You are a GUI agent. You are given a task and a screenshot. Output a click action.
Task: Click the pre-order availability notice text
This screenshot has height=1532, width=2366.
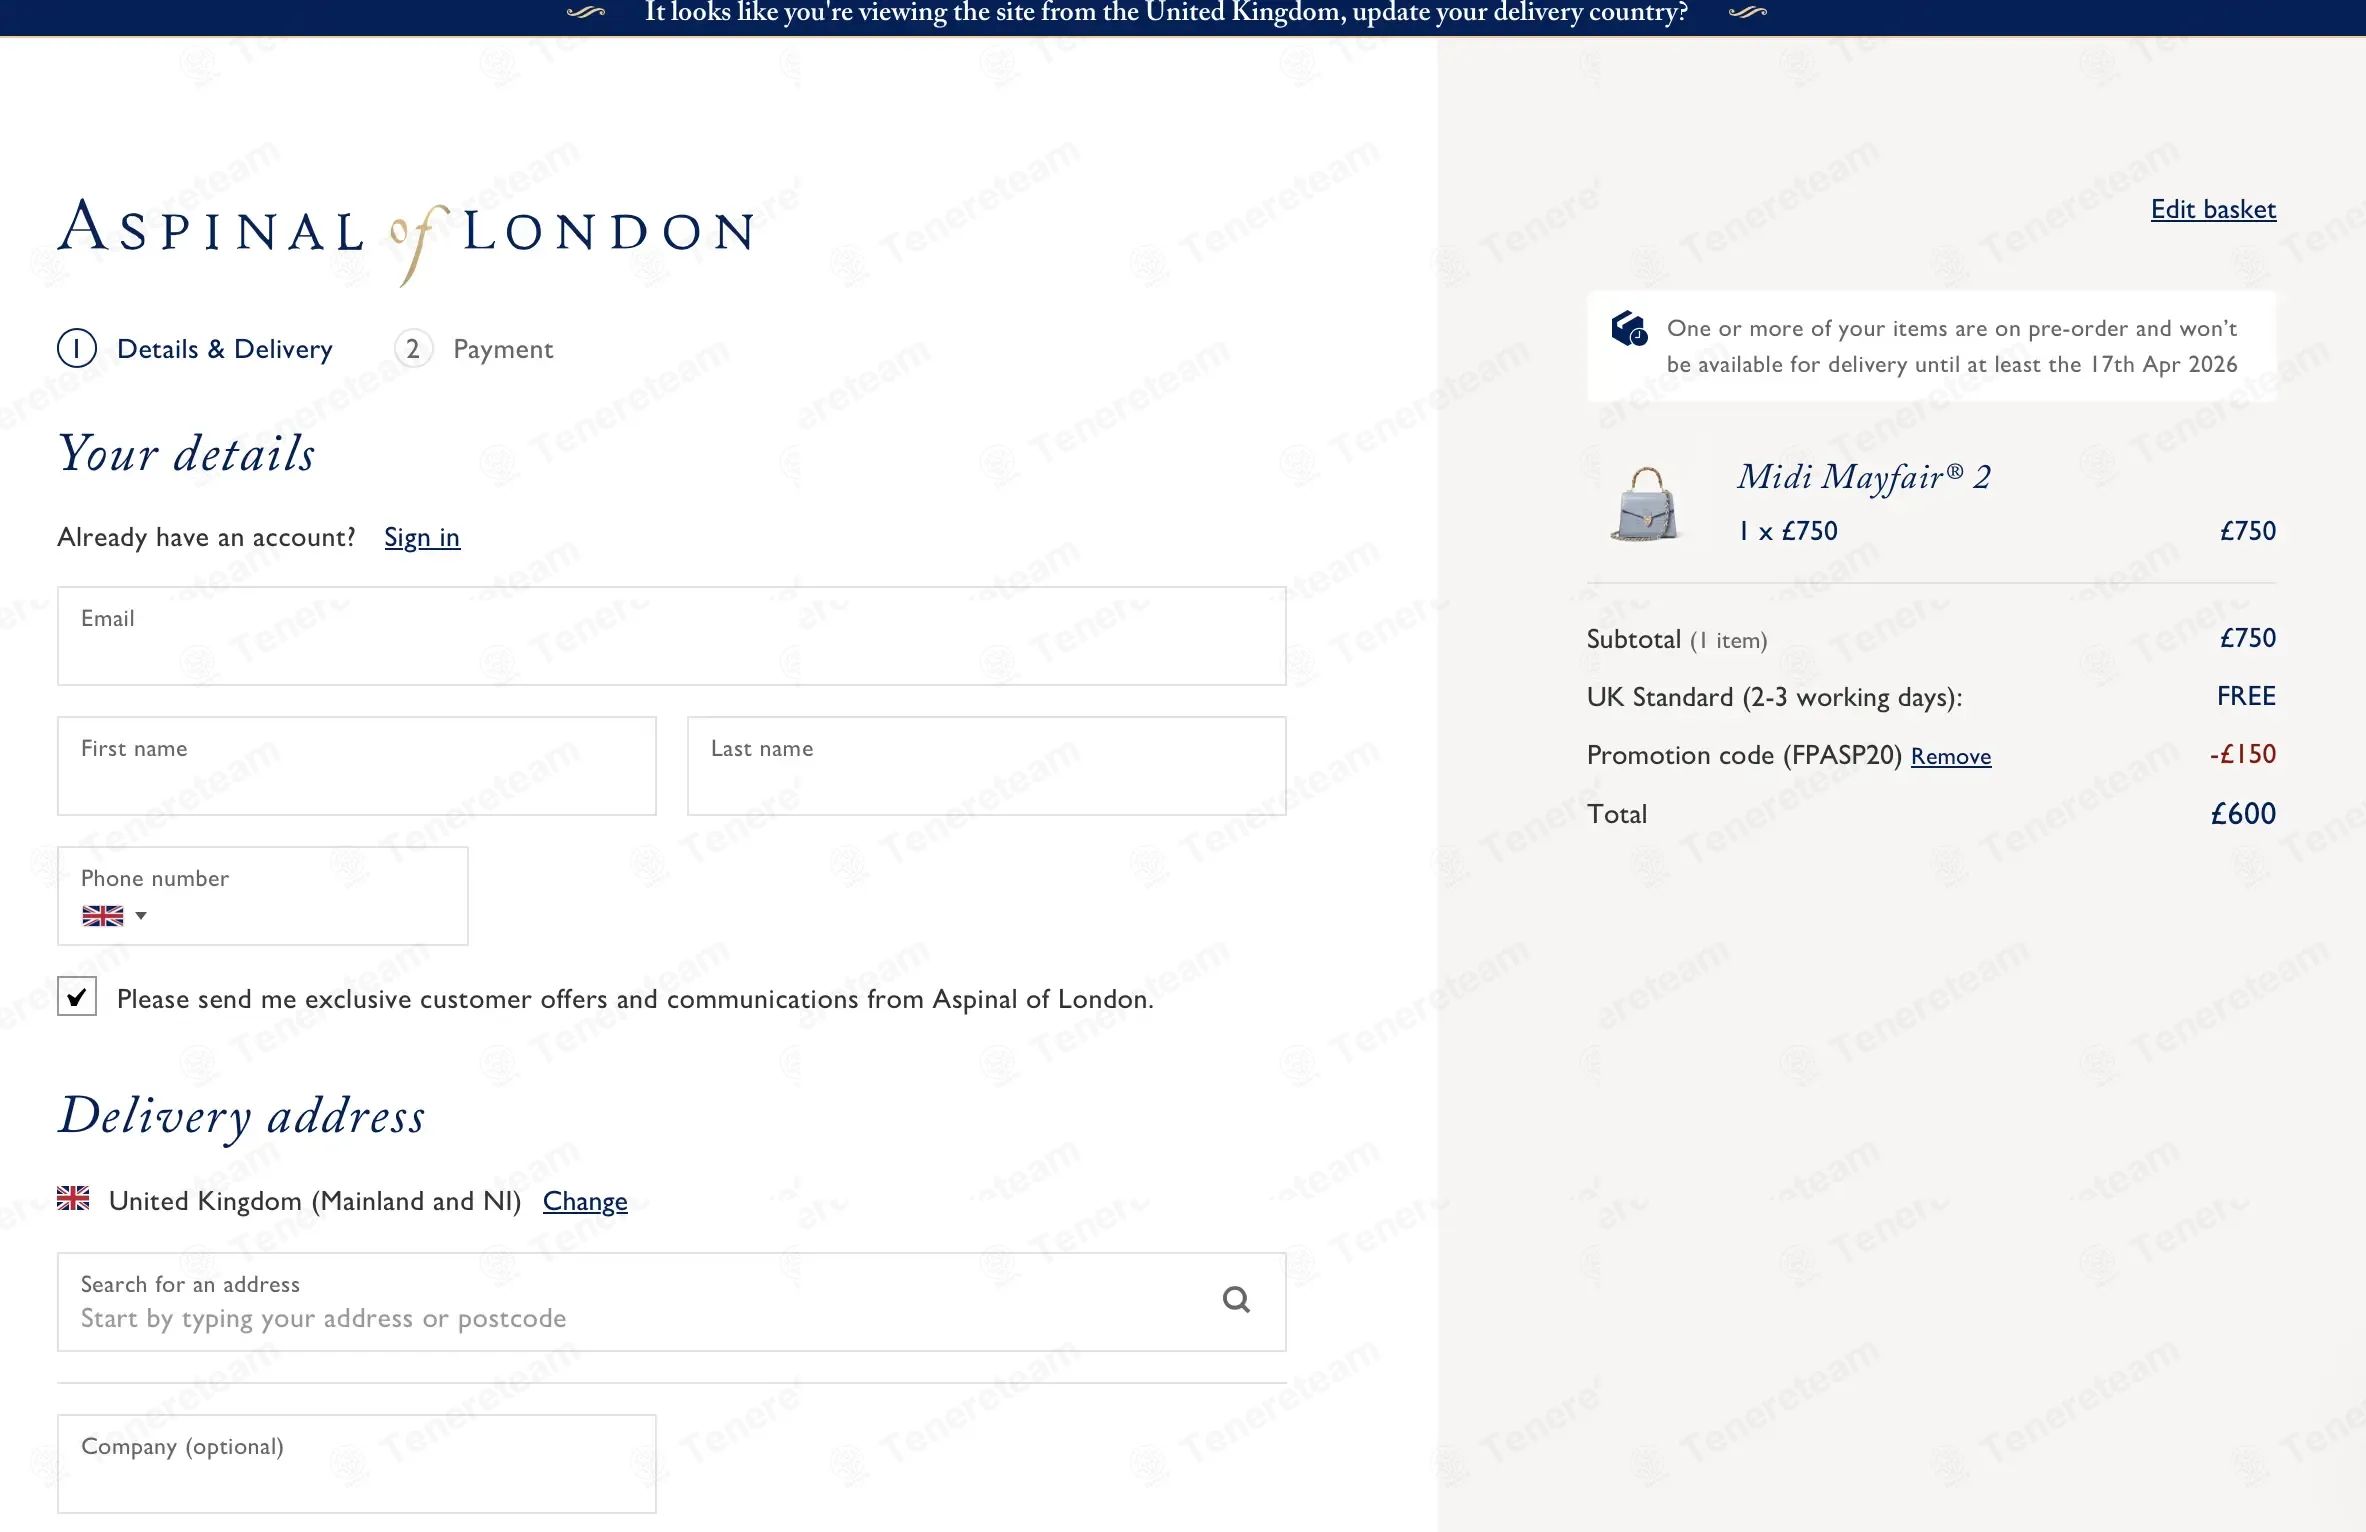[1952, 346]
